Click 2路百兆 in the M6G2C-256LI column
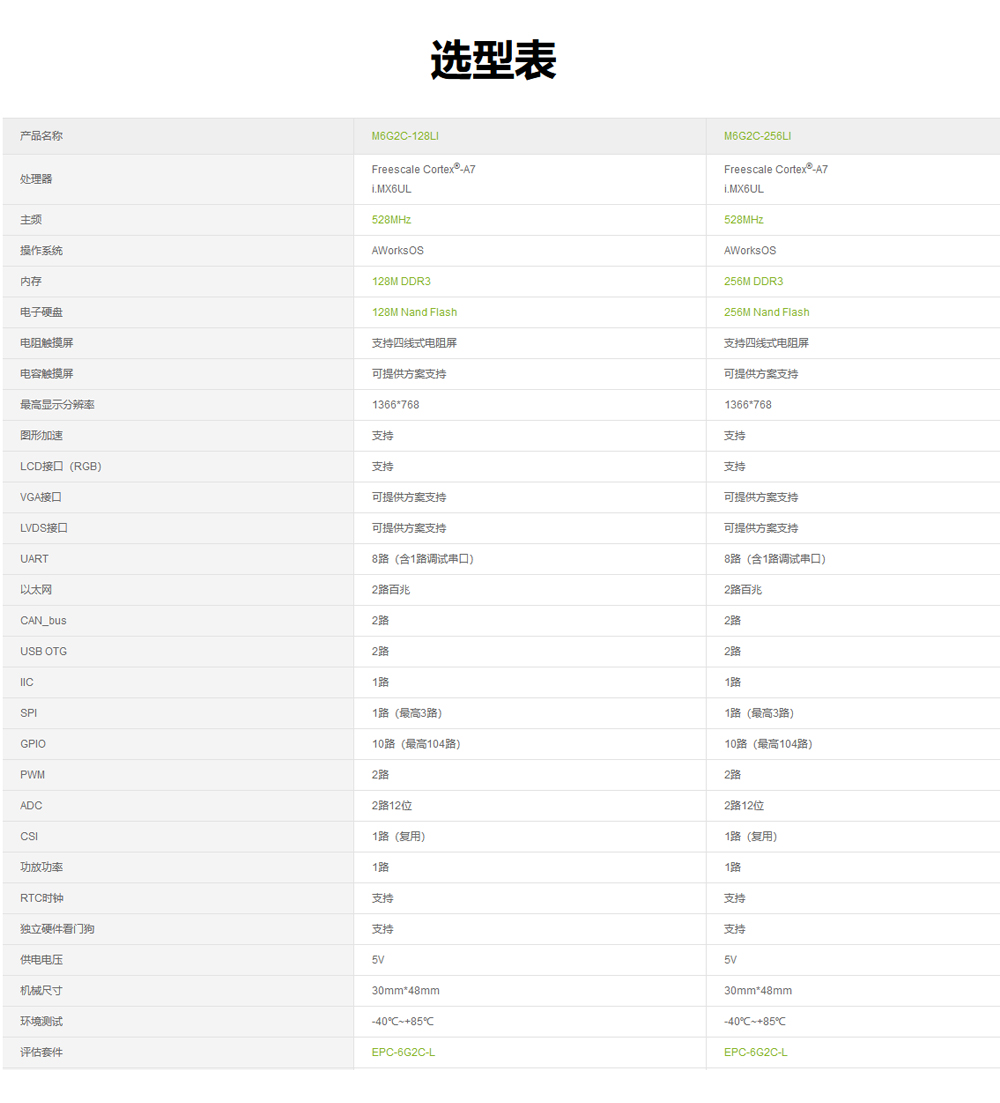The width and height of the screenshot is (1000, 1103). 743,590
